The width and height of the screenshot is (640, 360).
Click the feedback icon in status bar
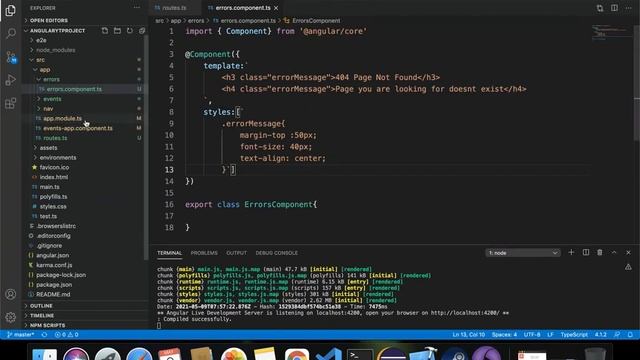point(617,335)
